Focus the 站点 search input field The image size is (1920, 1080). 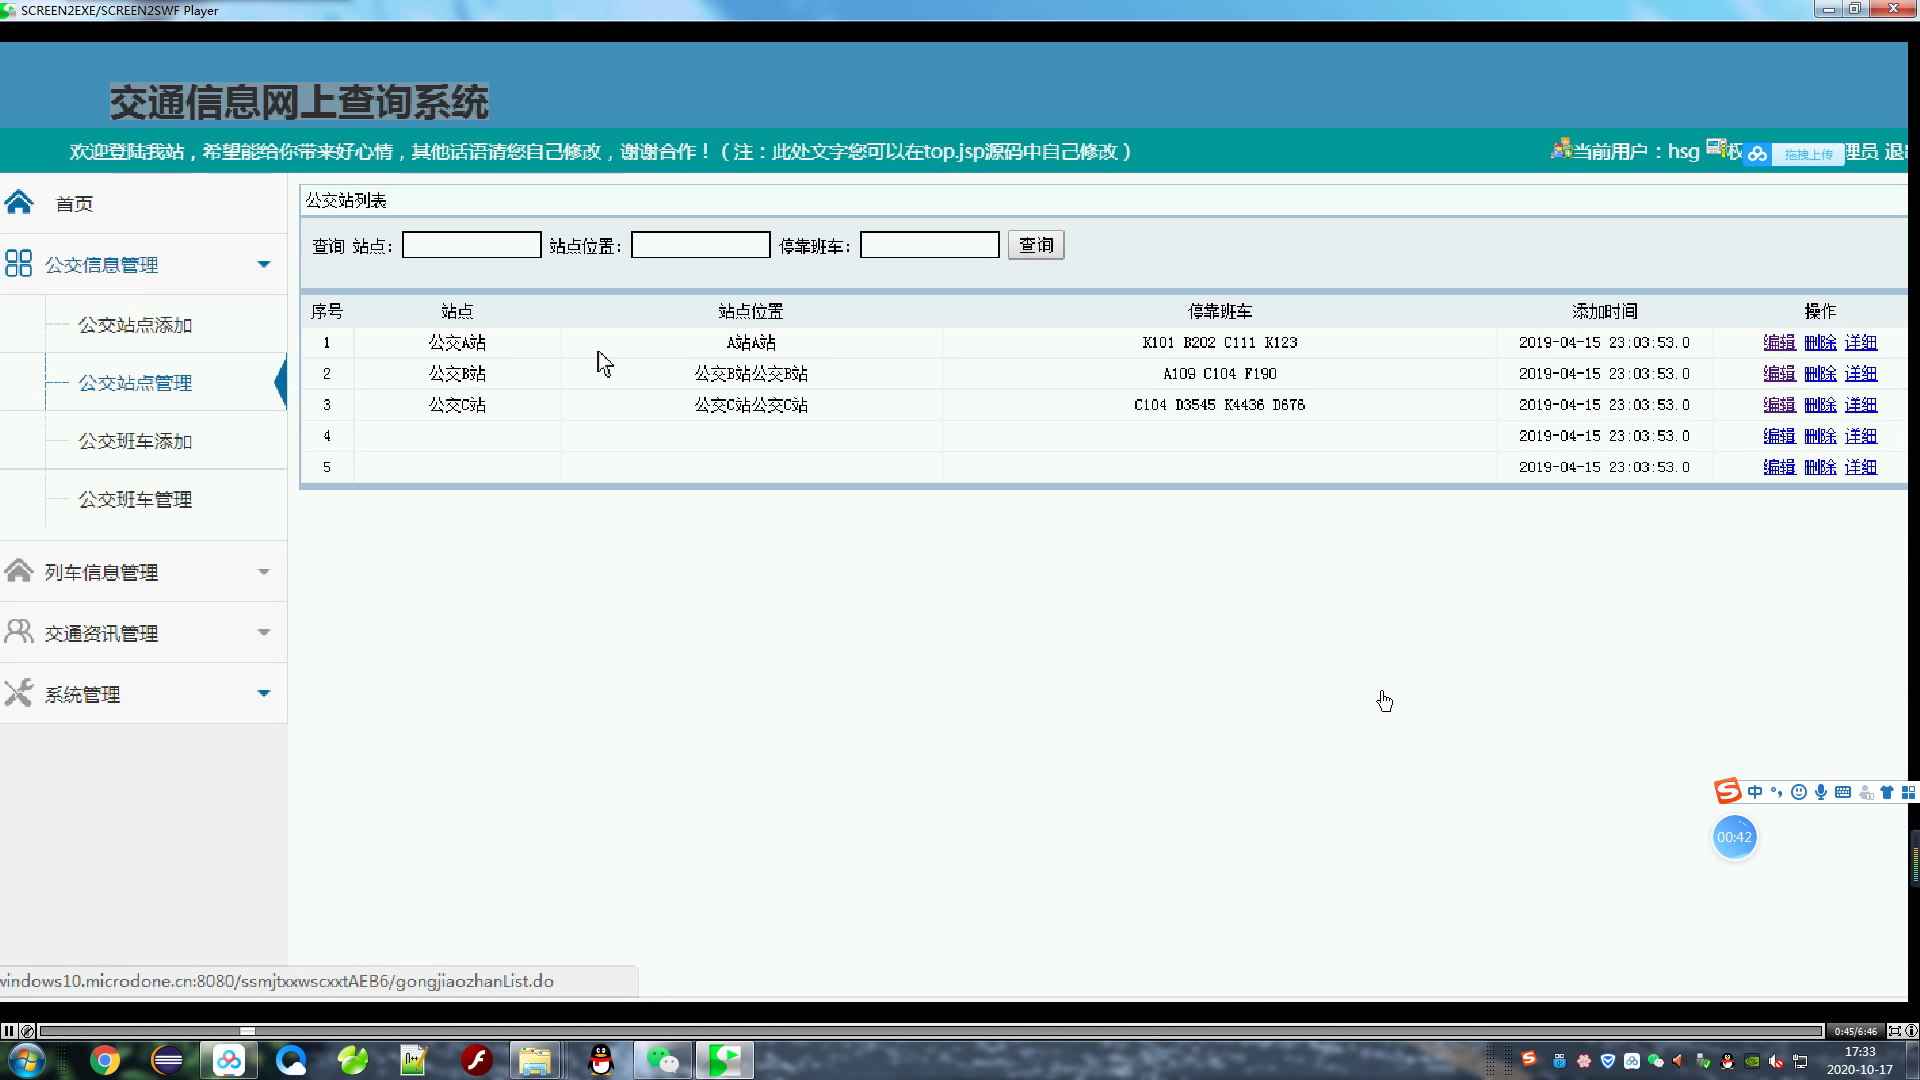pos(471,245)
